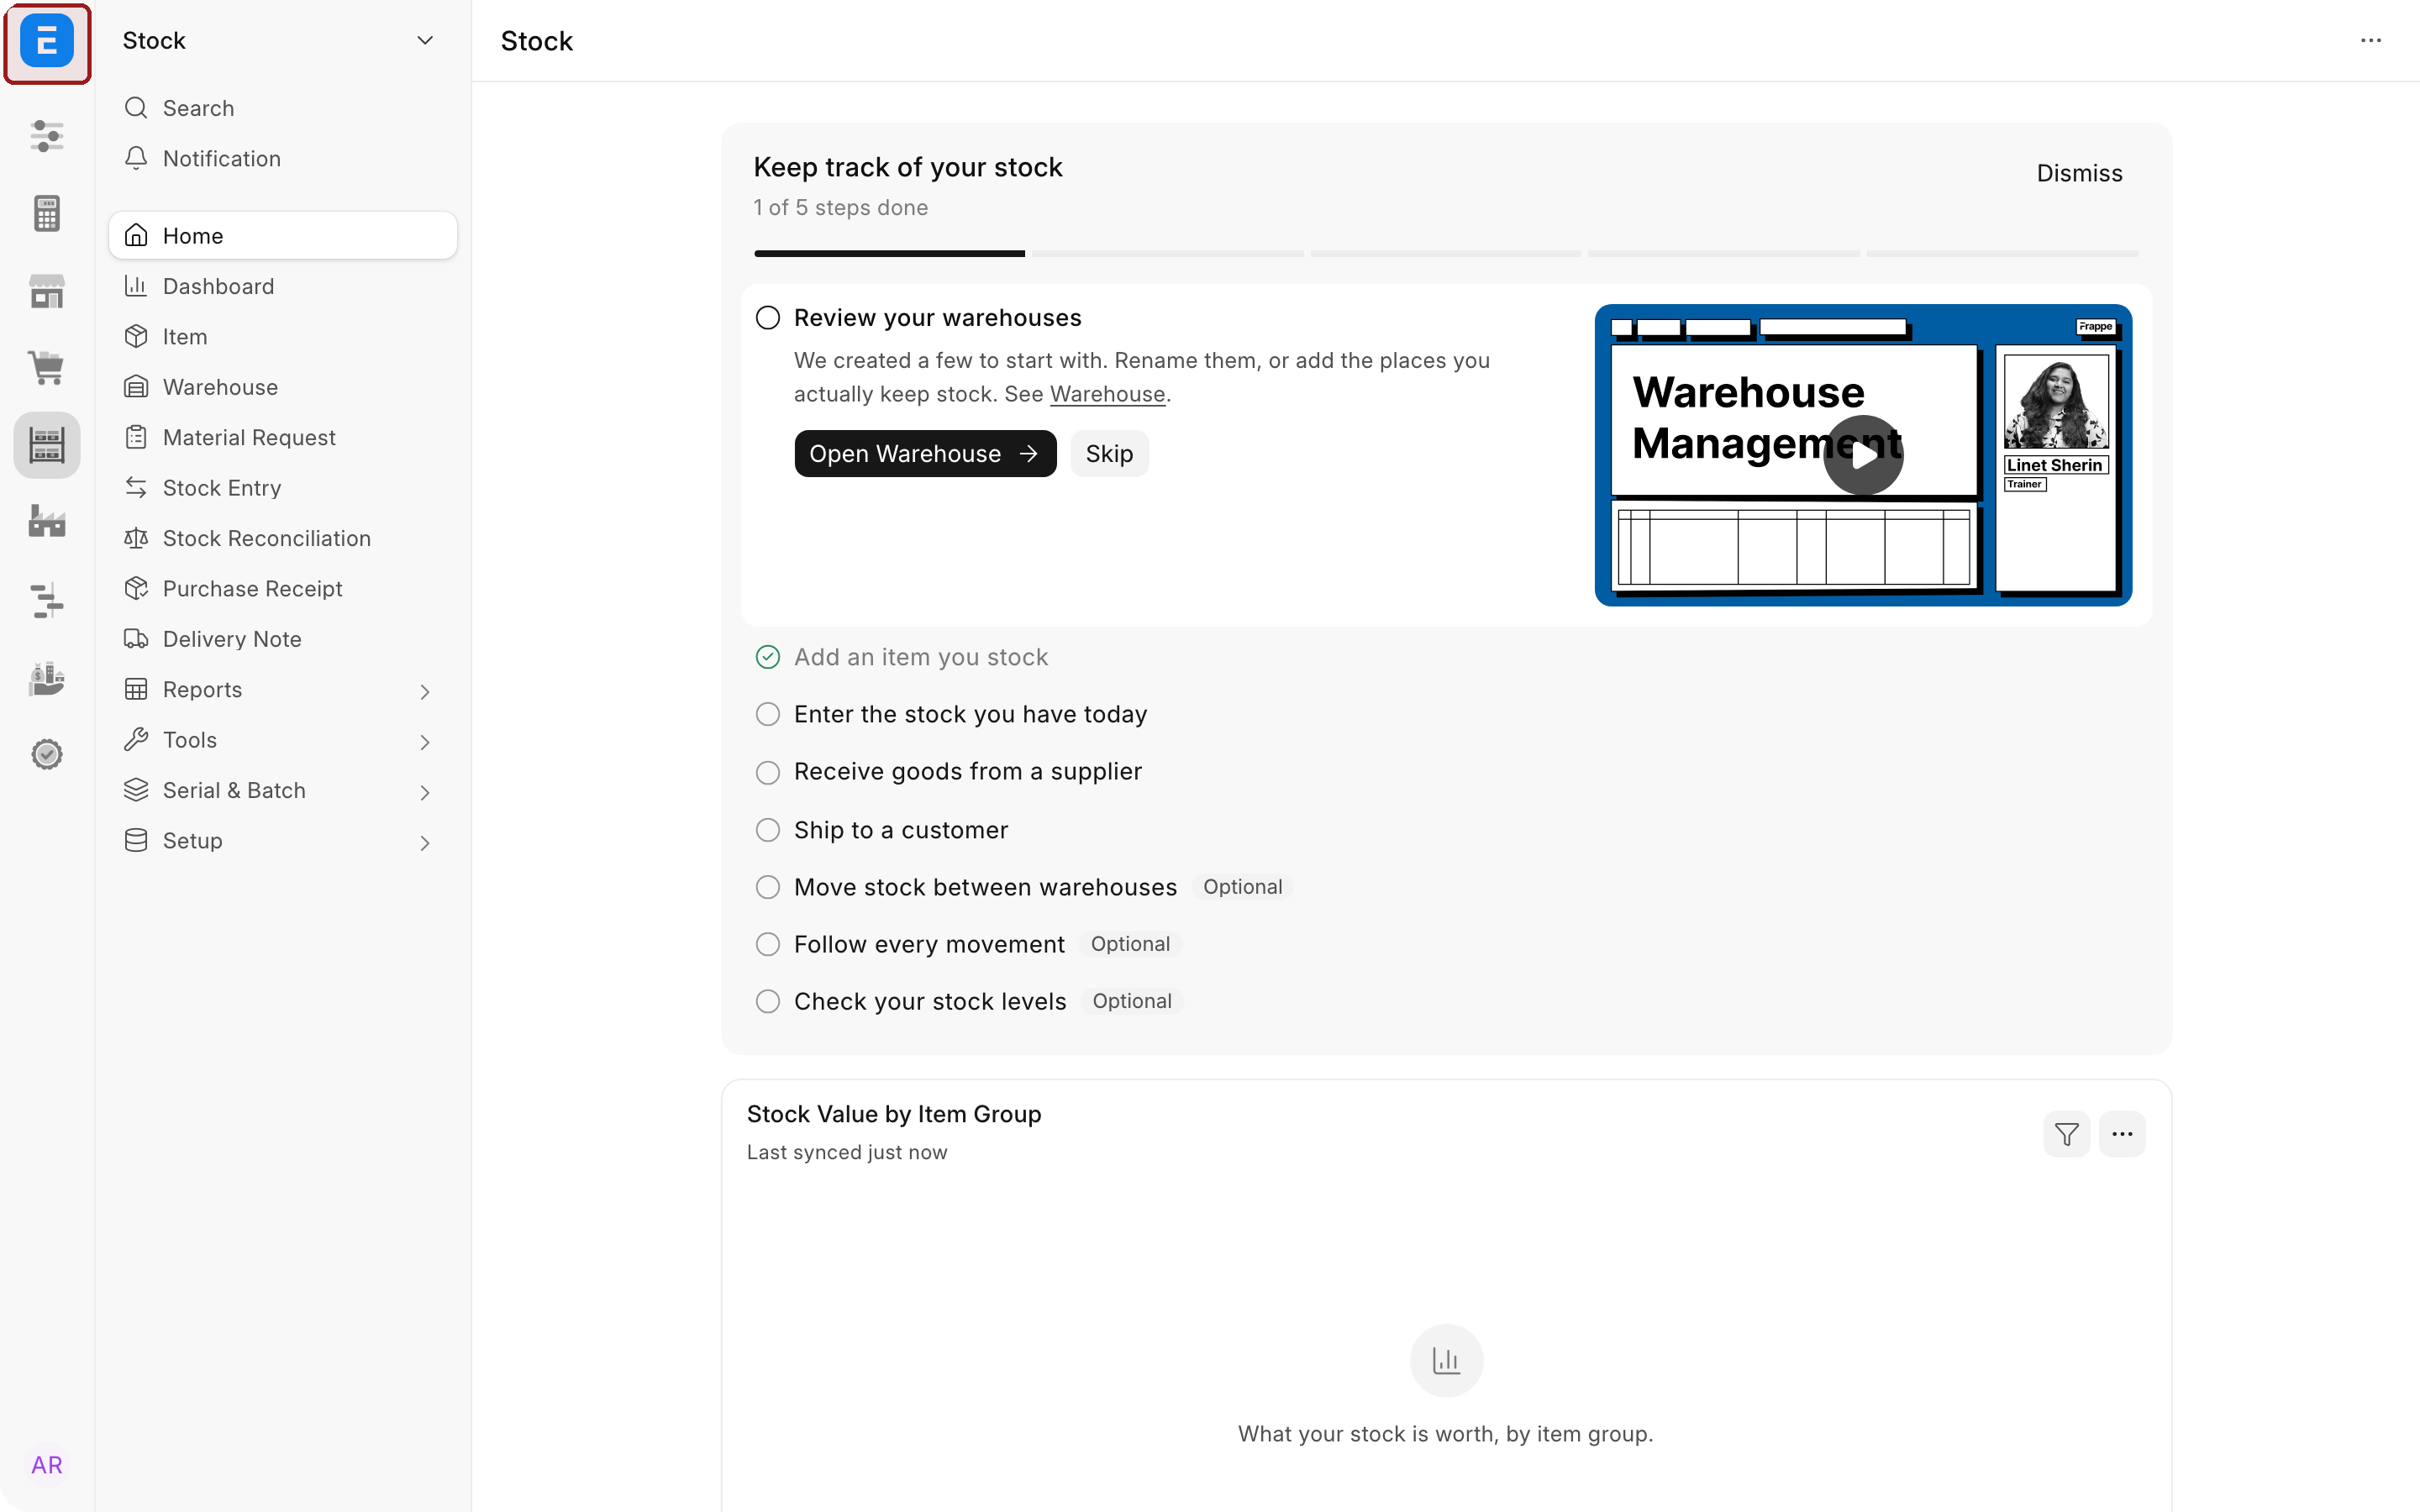Open Notification bell in sidebar

(x=283, y=158)
